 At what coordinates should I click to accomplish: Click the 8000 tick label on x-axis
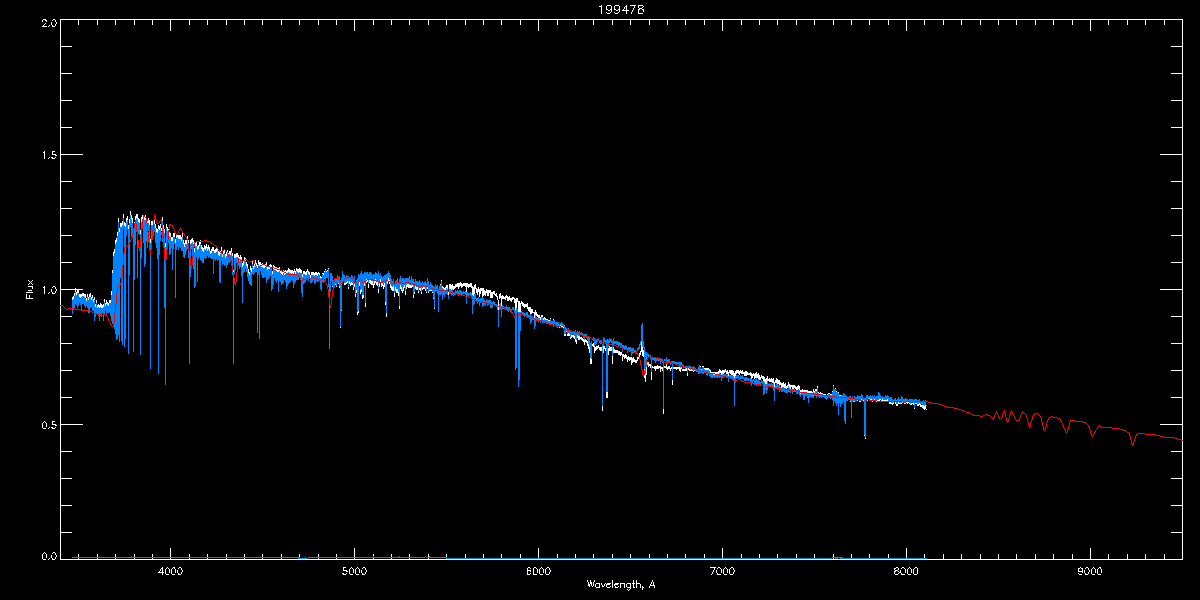[906, 573]
